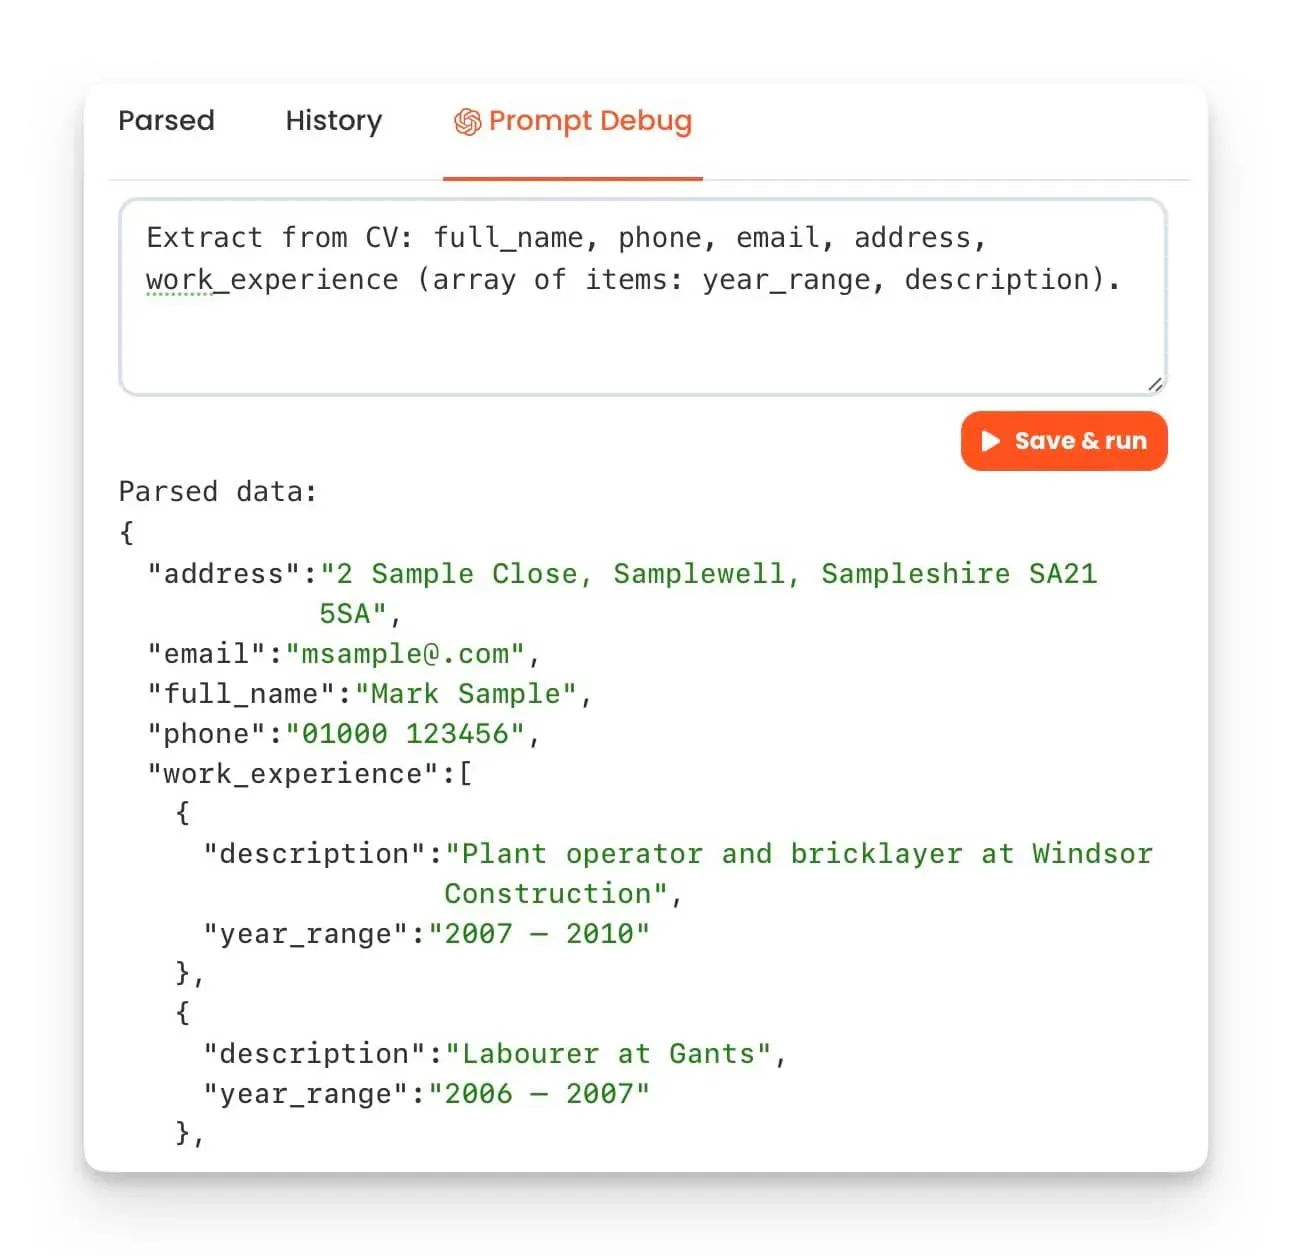Select the year range "2007 – 2010"
Image resolution: width=1292 pixels, height=1256 pixels.
[539, 934]
